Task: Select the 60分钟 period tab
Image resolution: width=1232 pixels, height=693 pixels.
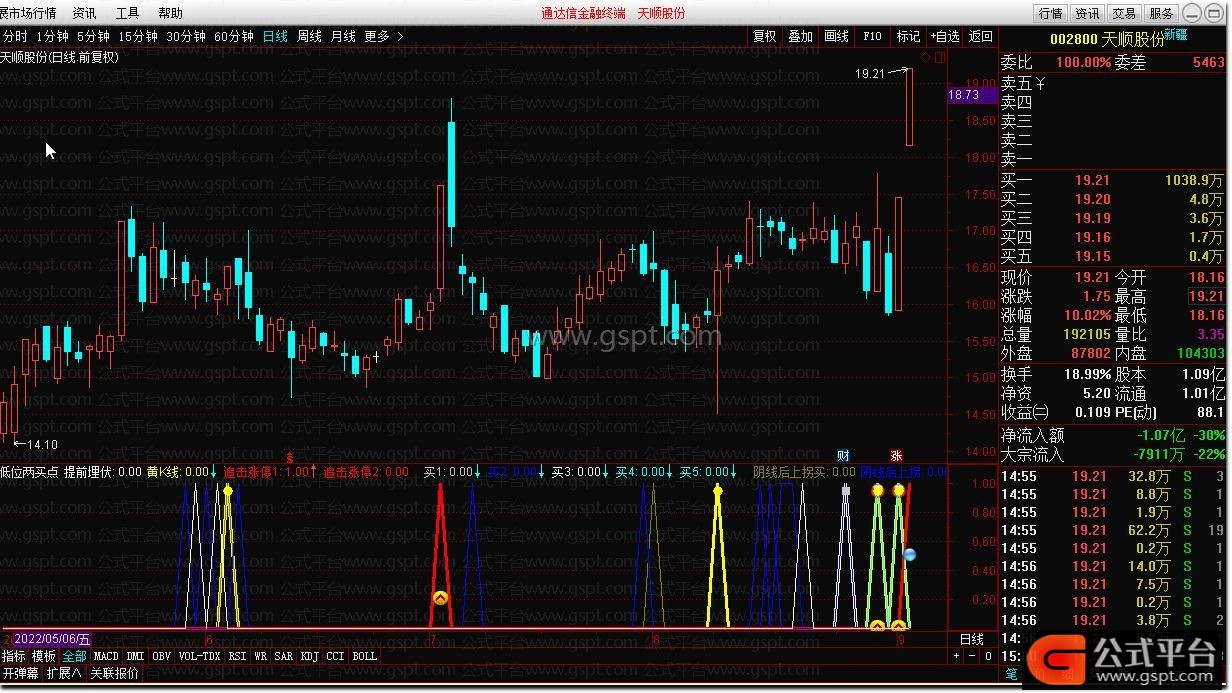Action: click(234, 36)
